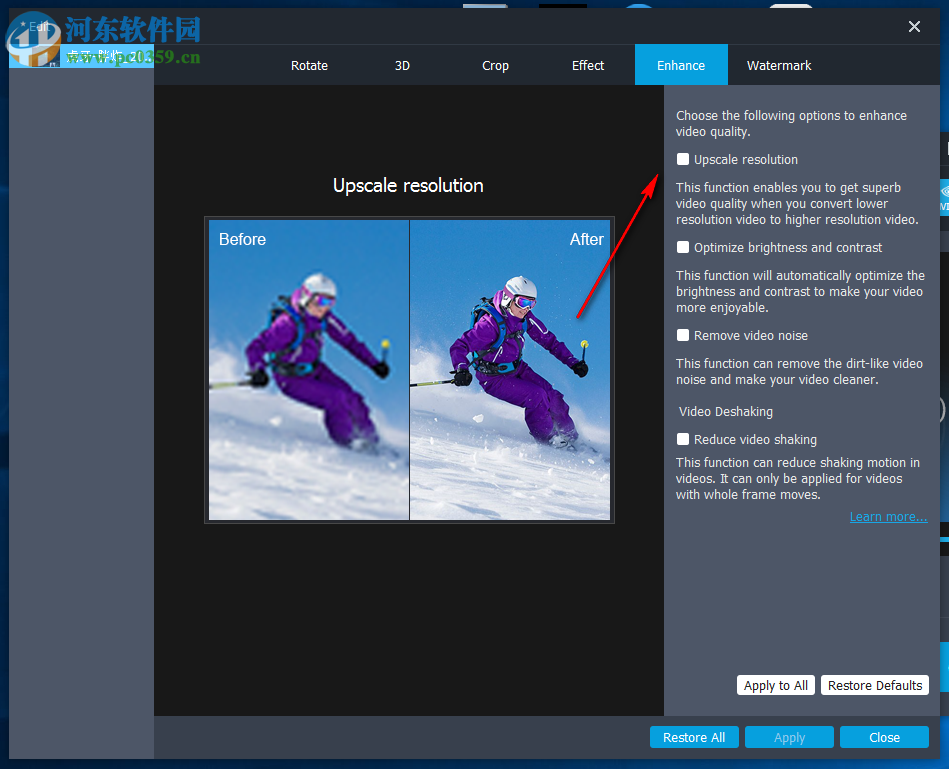Open the Learn more link

[888, 516]
